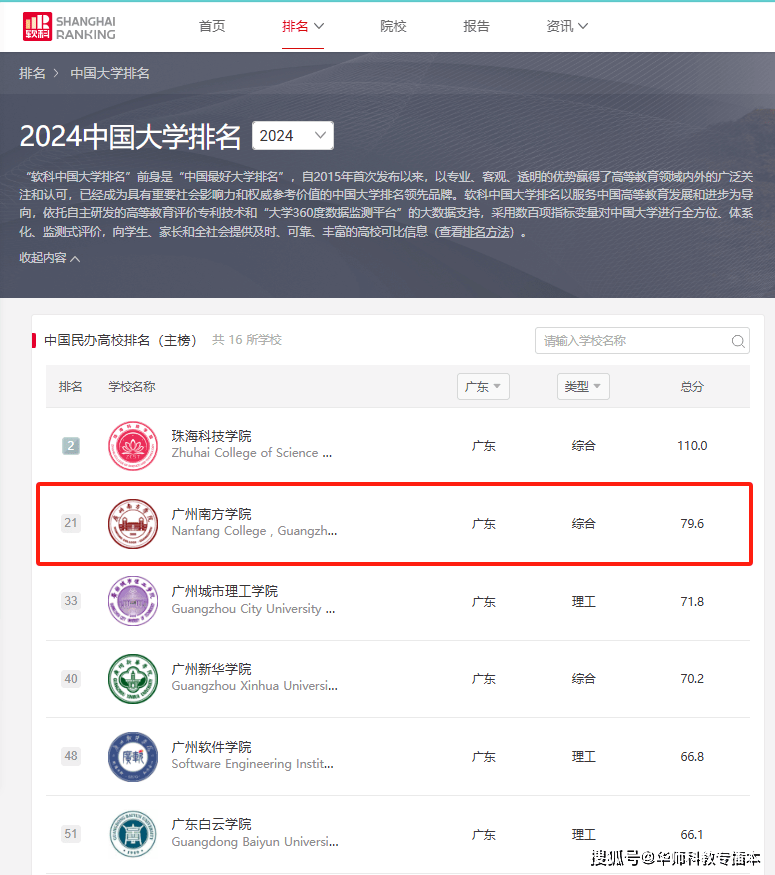This screenshot has width=775, height=875.
Task: Click the 广州软件学院 school emblem
Action: coord(133,757)
